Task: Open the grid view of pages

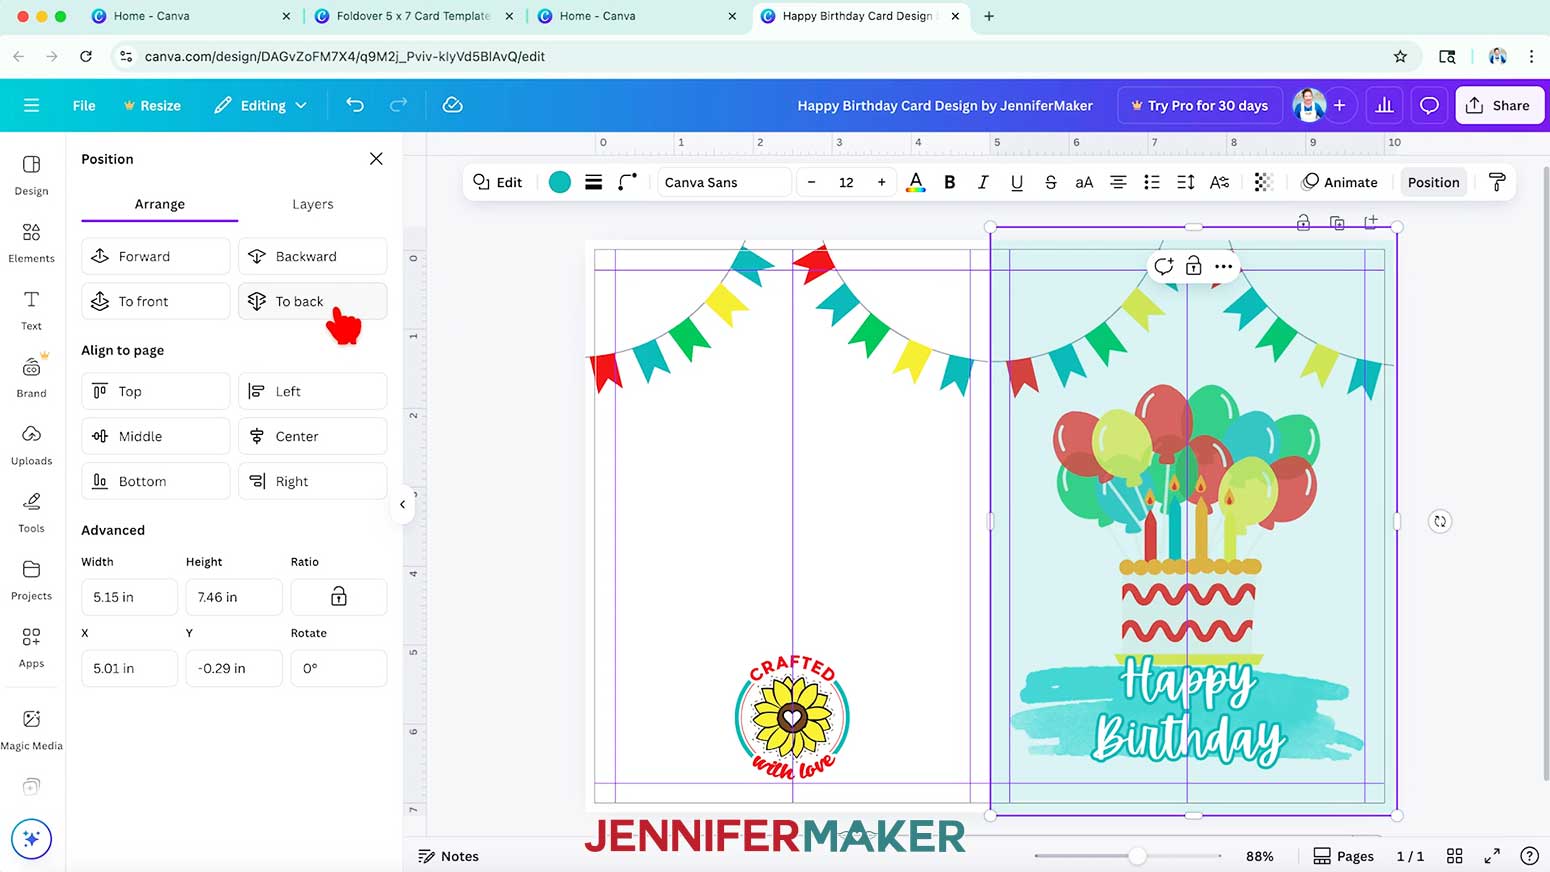Action: (1455, 856)
